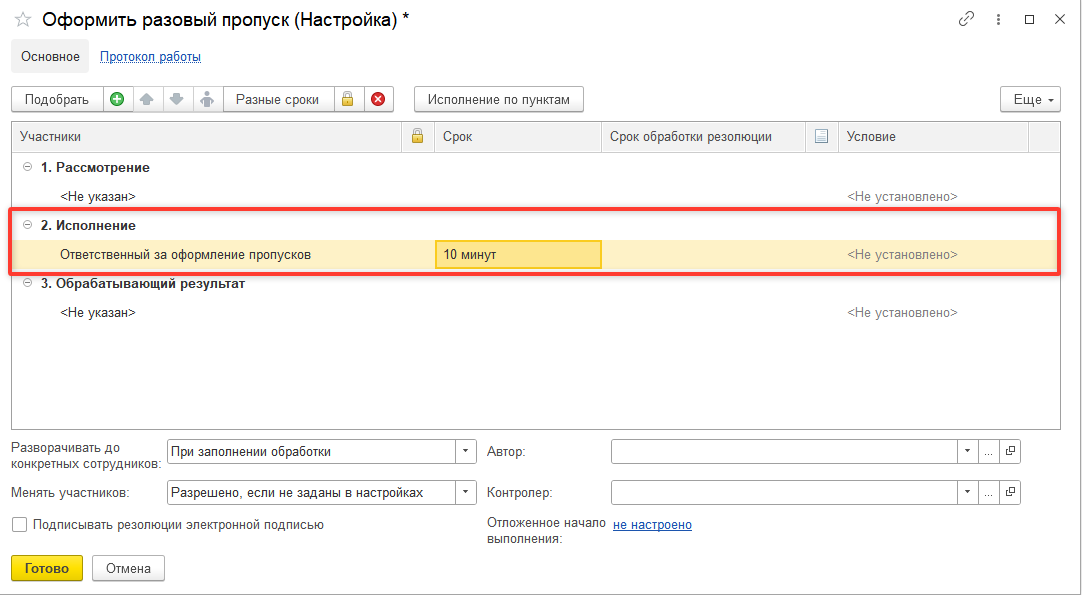The height and width of the screenshot is (595, 1082).
Task: Open the Автор field selection dialog (ellipsis button)
Action: click(988, 451)
